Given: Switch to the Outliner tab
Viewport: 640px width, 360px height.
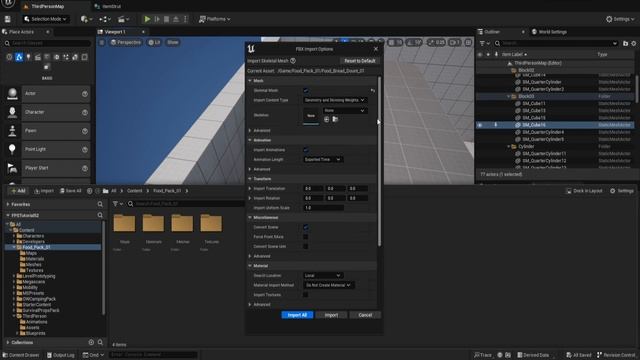Looking at the screenshot, I should click(491, 31).
